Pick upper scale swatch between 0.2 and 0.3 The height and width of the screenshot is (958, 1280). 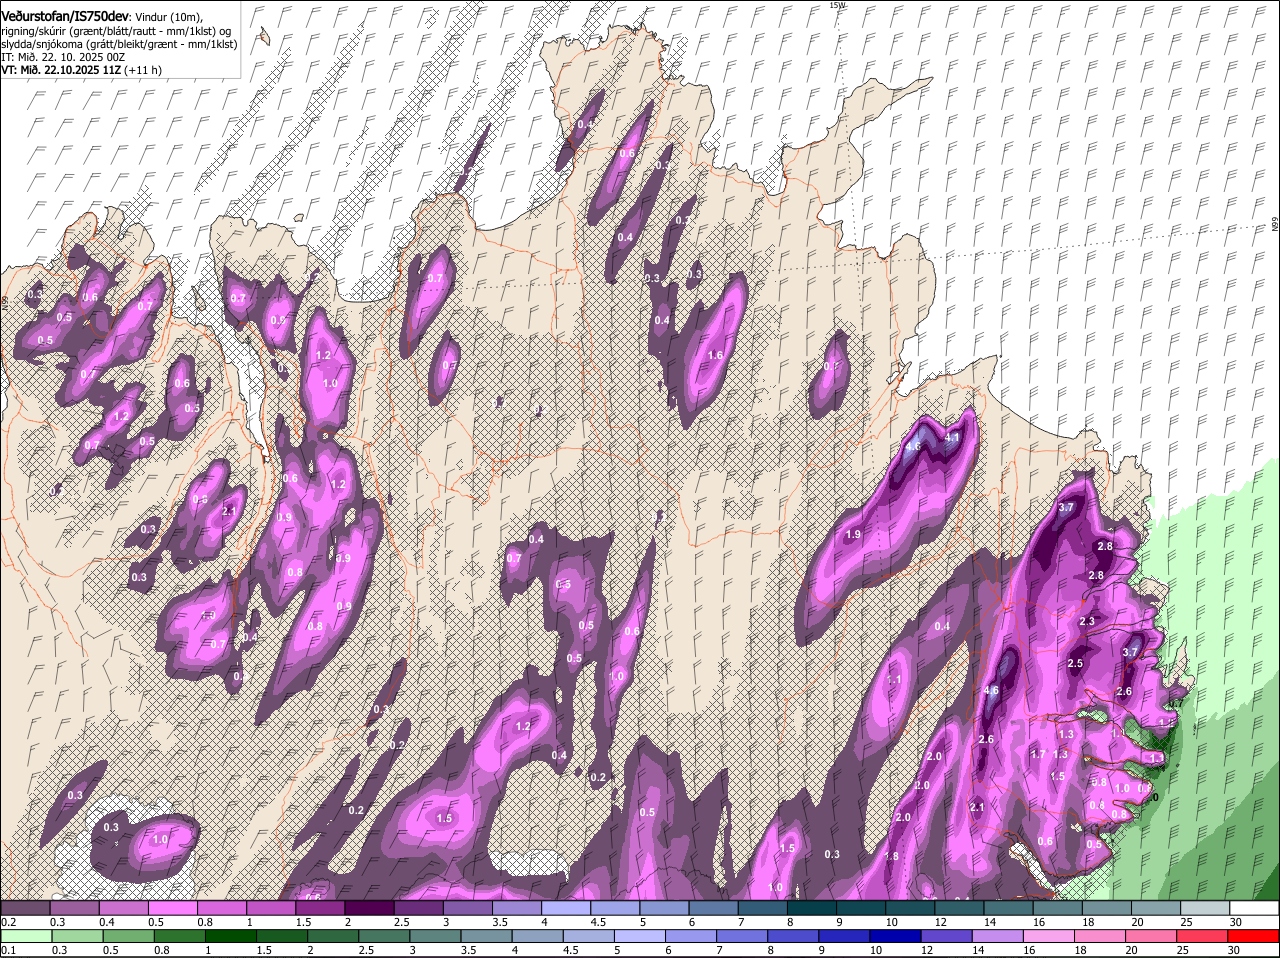25,908
